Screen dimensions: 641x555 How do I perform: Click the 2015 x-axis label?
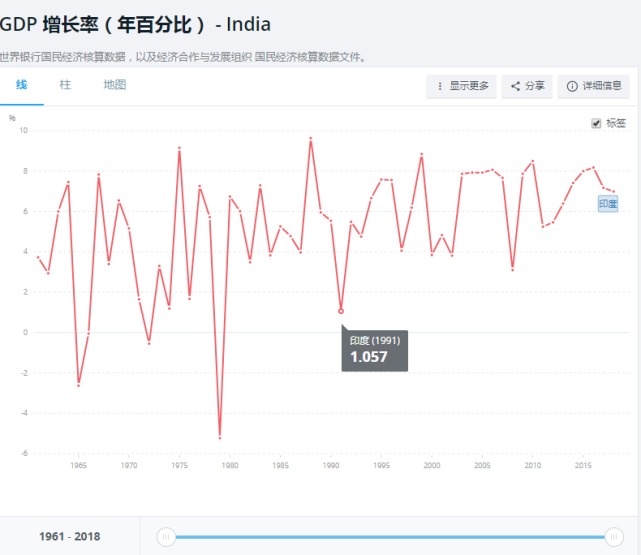[x=583, y=465]
